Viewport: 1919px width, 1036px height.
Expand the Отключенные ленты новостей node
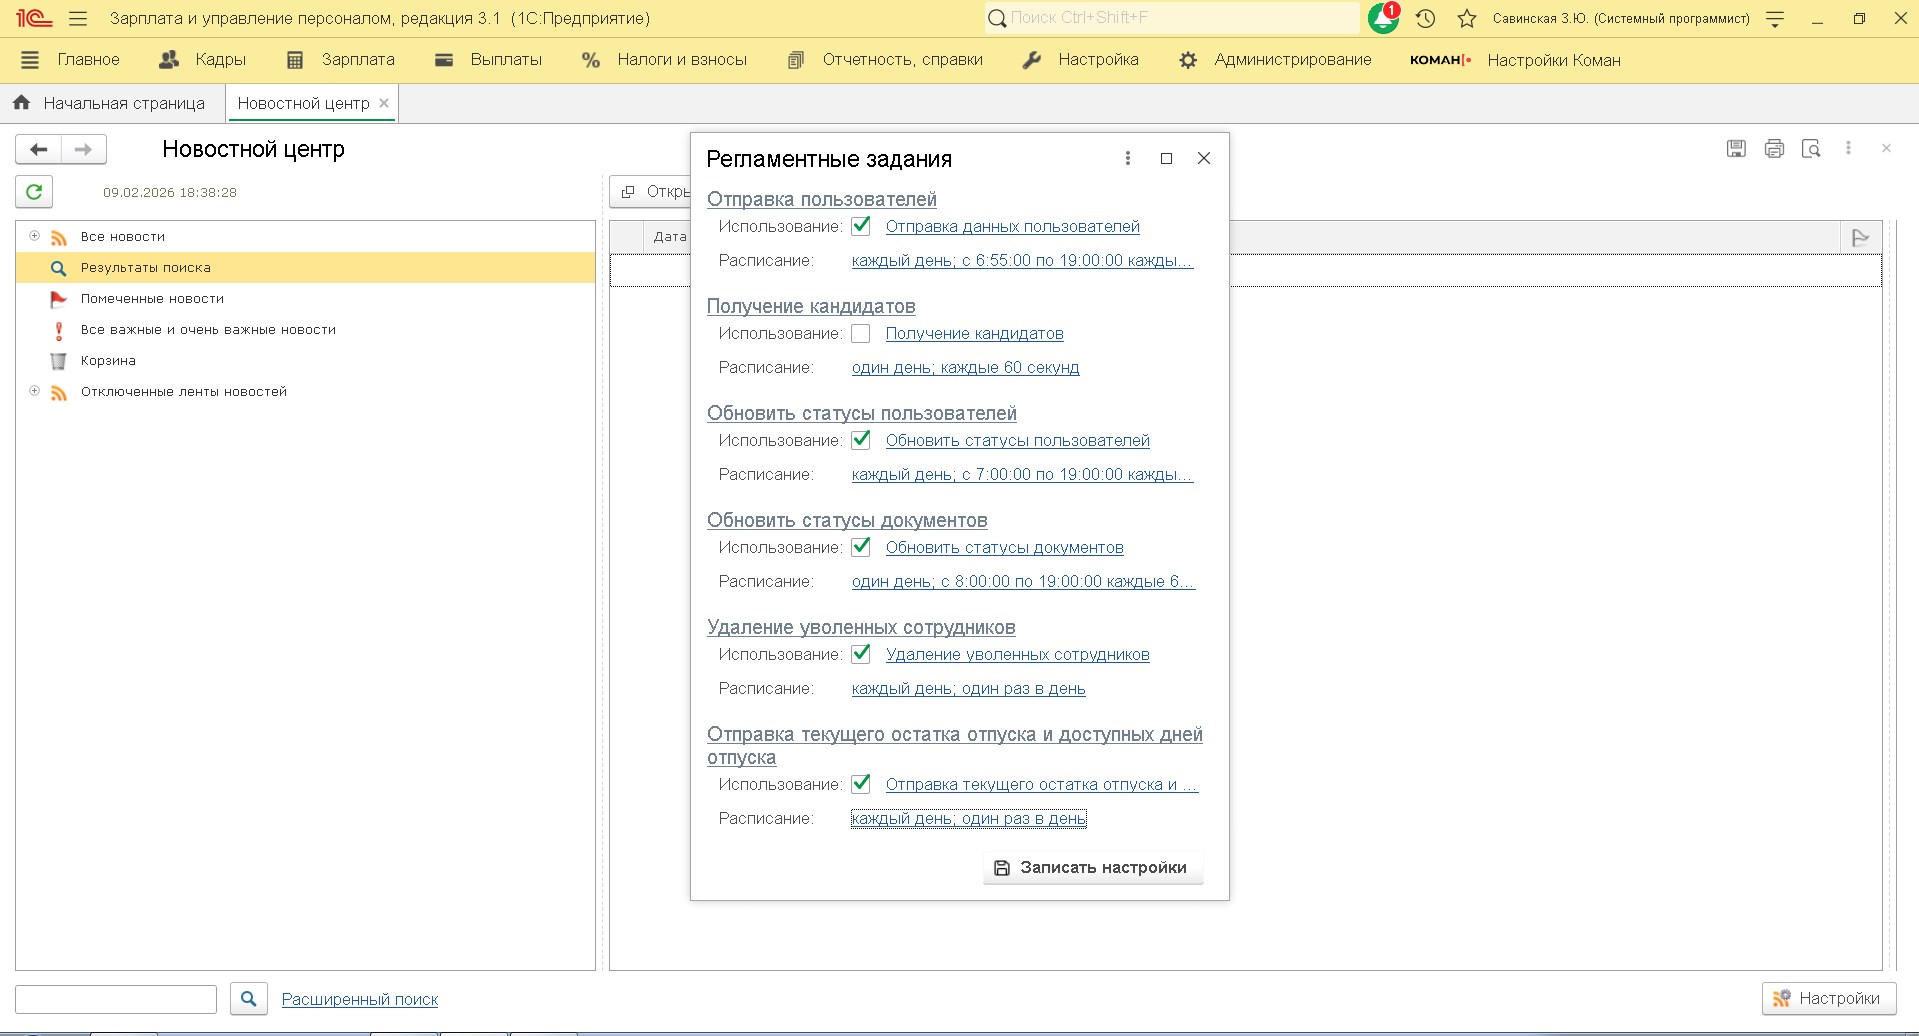34,392
